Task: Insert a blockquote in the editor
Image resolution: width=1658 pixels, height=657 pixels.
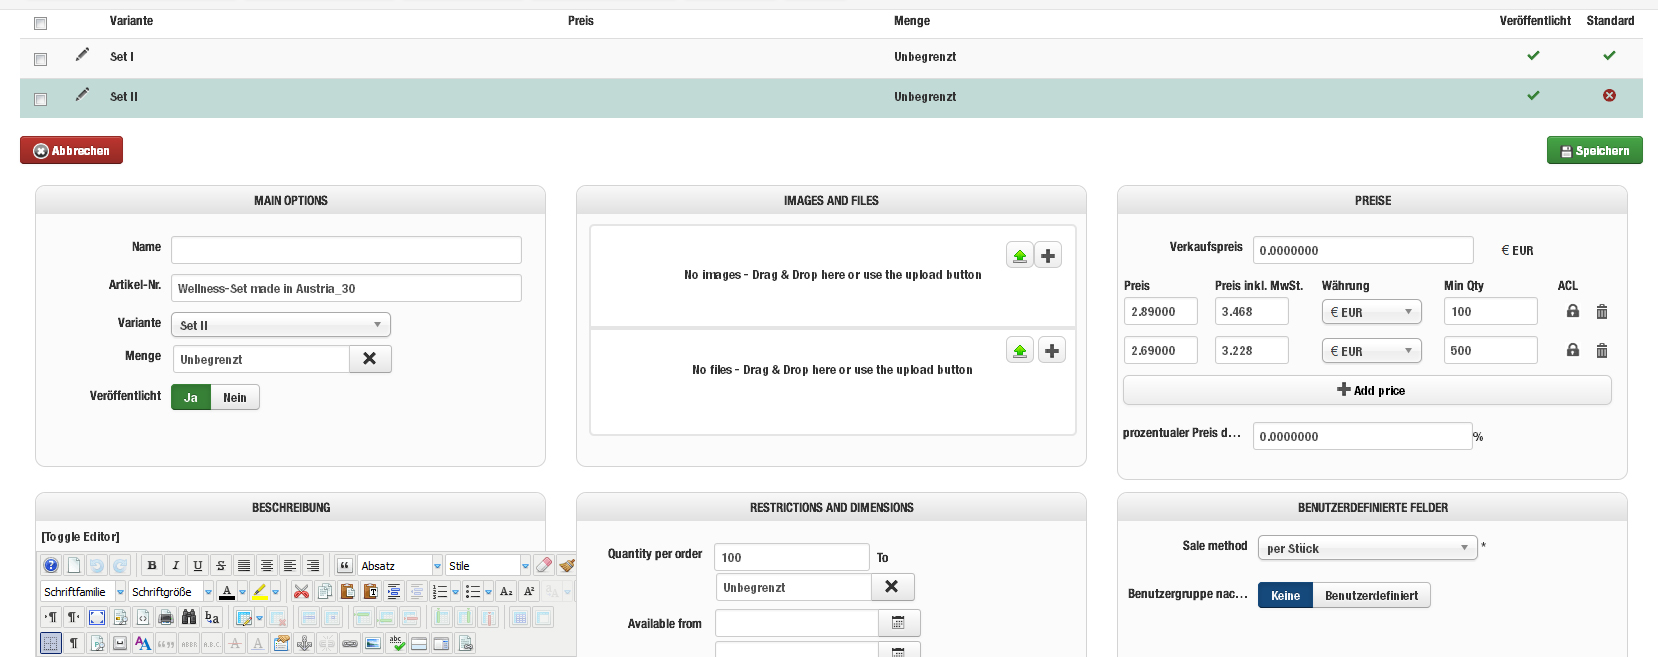Action: pyautogui.click(x=344, y=565)
